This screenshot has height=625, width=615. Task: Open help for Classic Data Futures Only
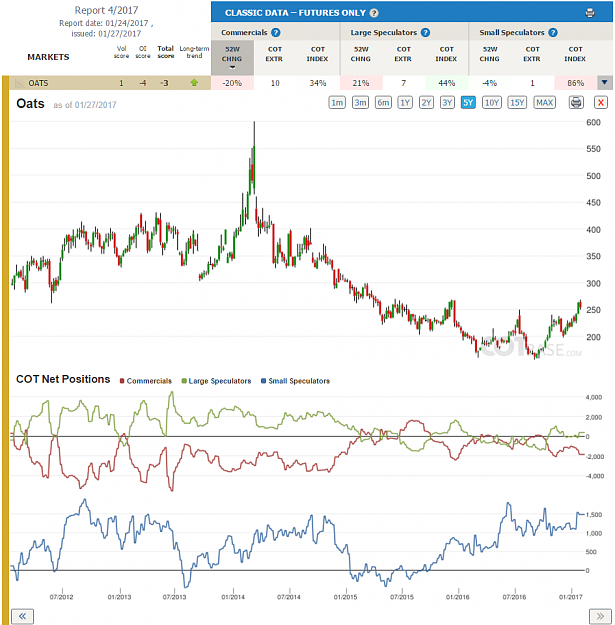pos(374,13)
